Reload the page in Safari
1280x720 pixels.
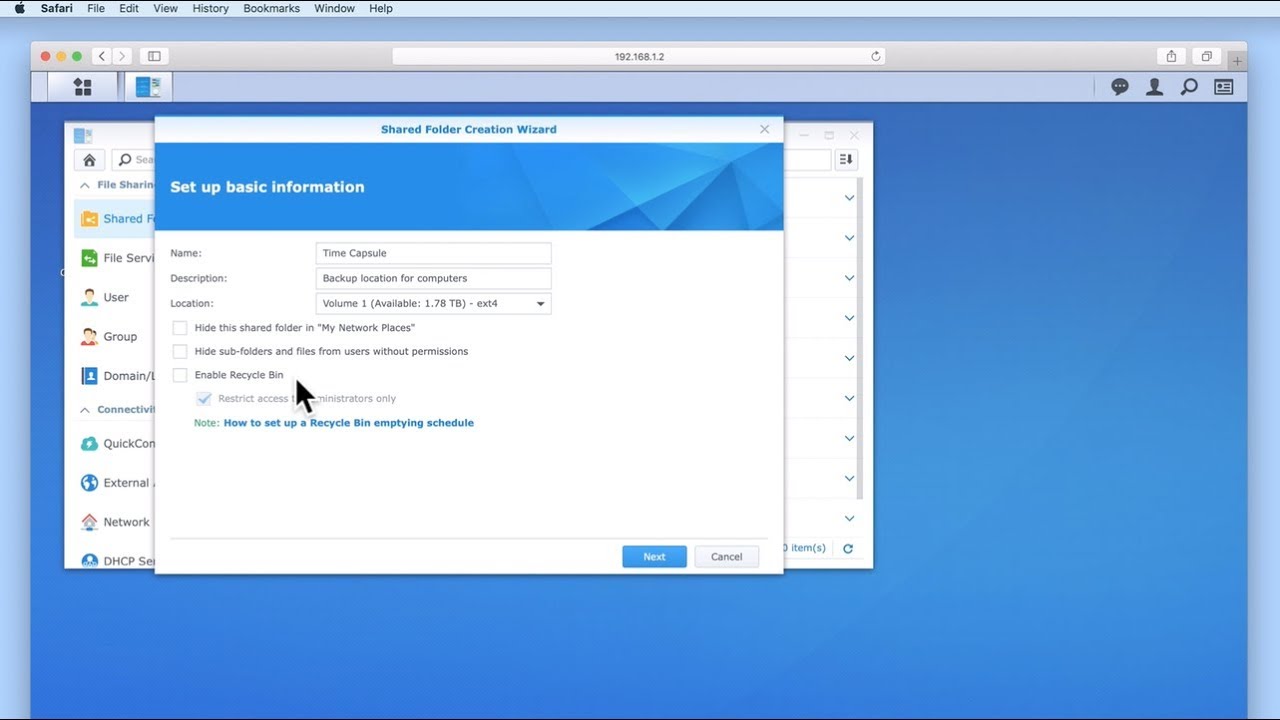click(x=876, y=56)
